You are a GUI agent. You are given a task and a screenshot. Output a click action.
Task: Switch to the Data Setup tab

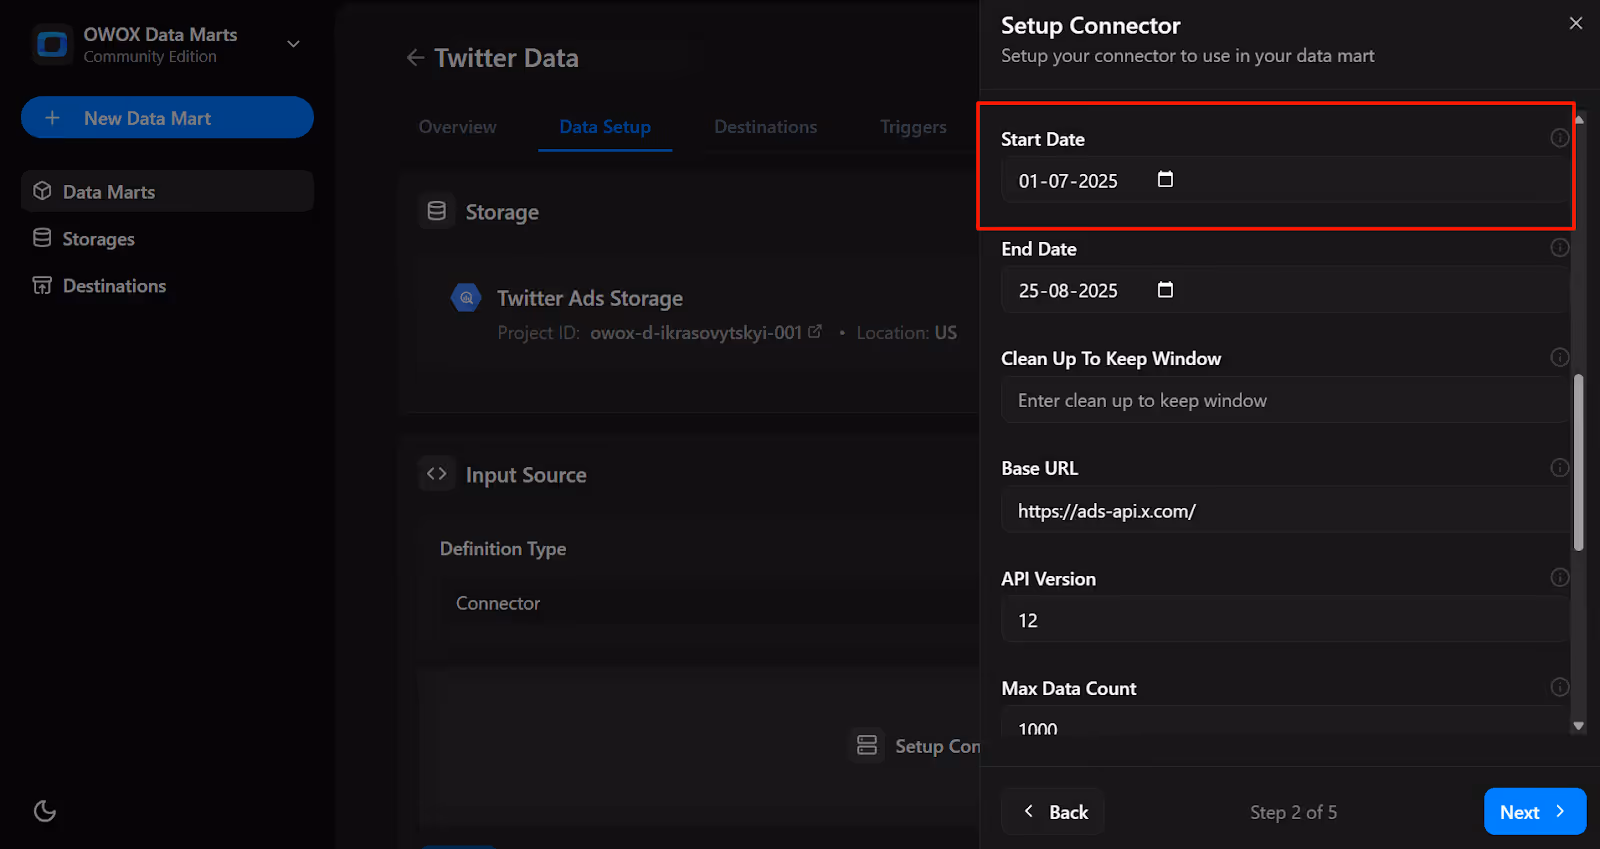pyautogui.click(x=605, y=127)
